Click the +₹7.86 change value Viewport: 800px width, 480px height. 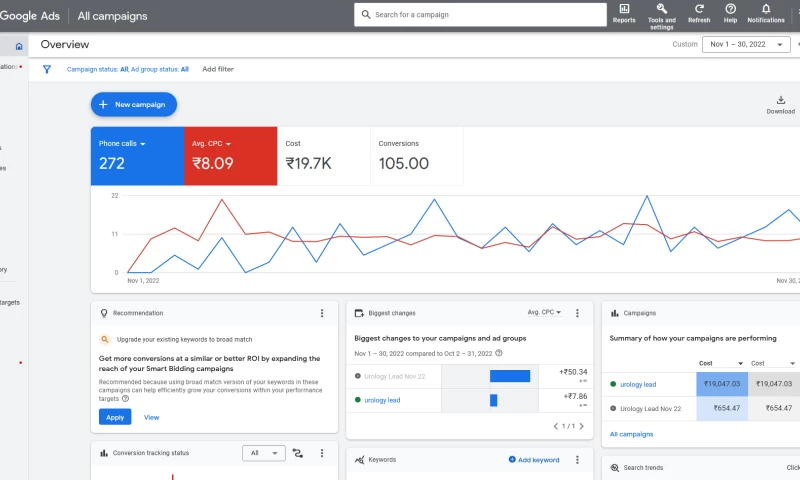575,396
